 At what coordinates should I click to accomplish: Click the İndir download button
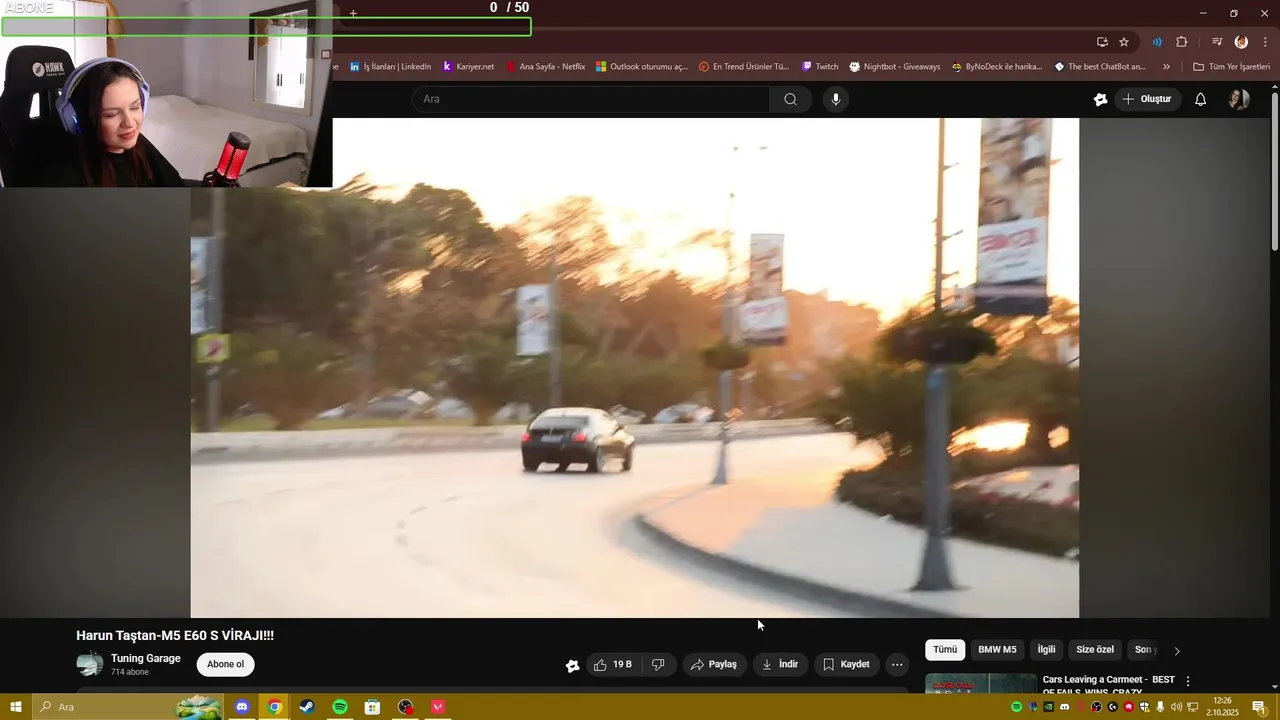(780, 665)
